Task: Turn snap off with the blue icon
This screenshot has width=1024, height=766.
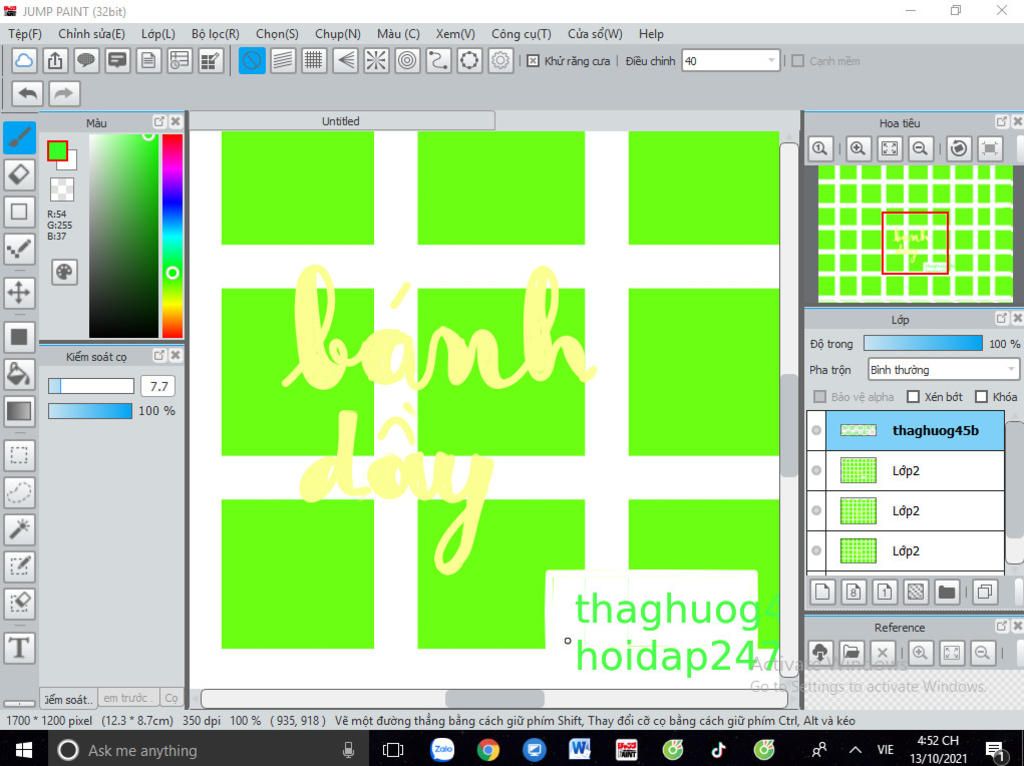Action: (x=251, y=61)
